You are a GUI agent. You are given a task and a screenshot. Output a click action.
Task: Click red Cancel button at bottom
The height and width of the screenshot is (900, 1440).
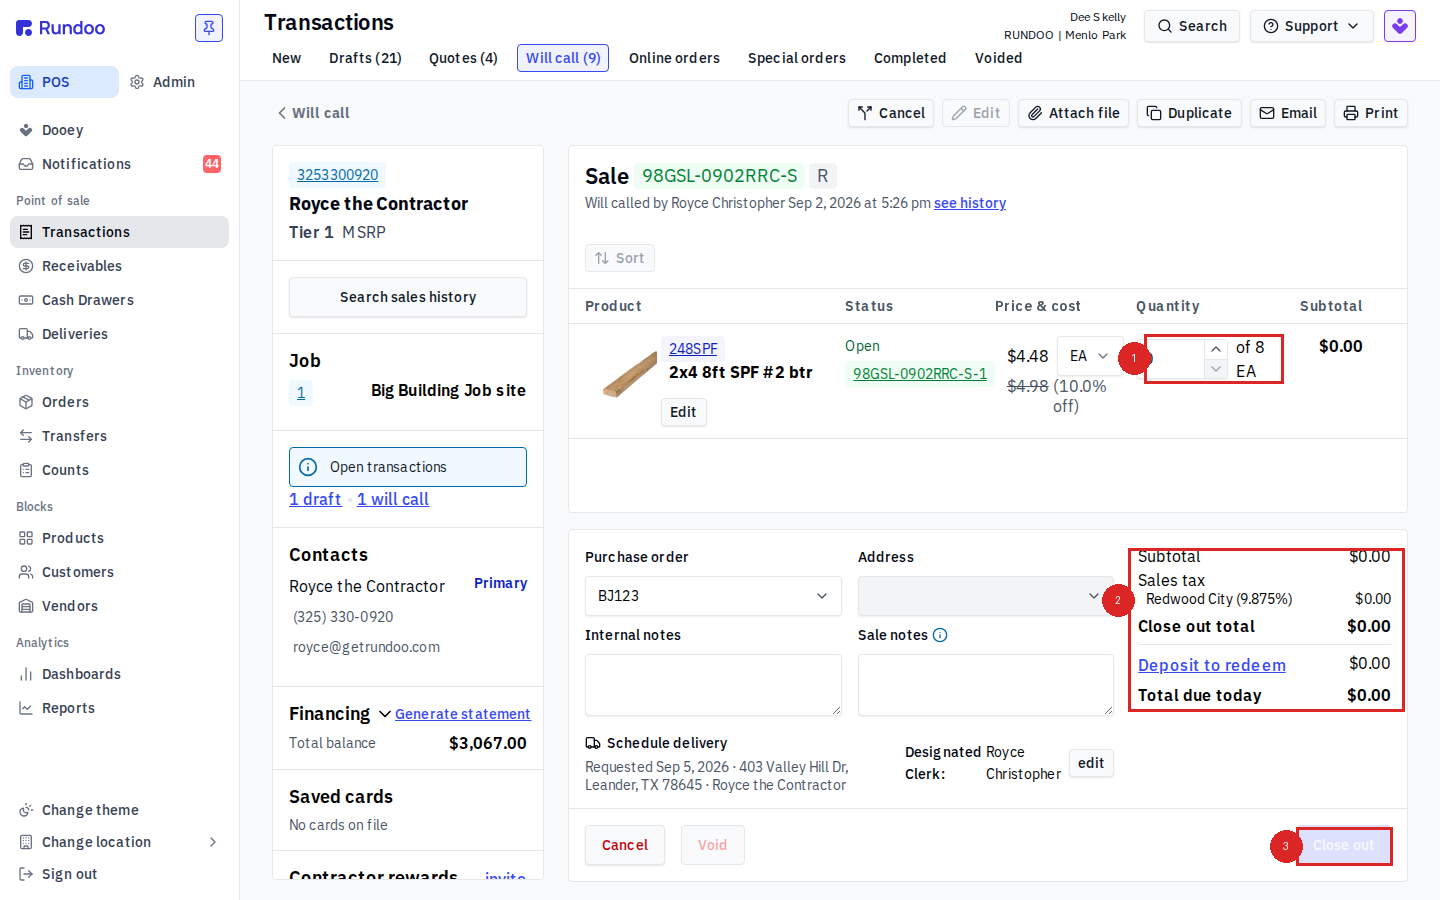click(625, 845)
